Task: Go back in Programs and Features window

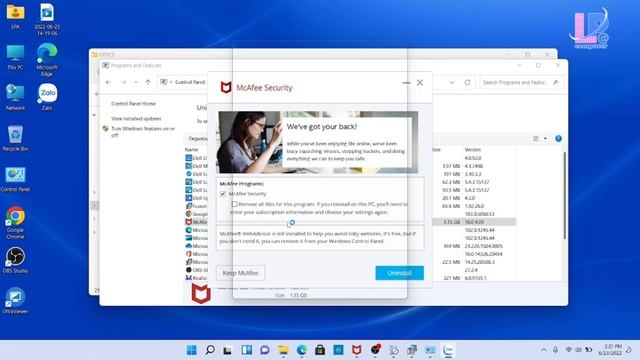Action: point(108,82)
